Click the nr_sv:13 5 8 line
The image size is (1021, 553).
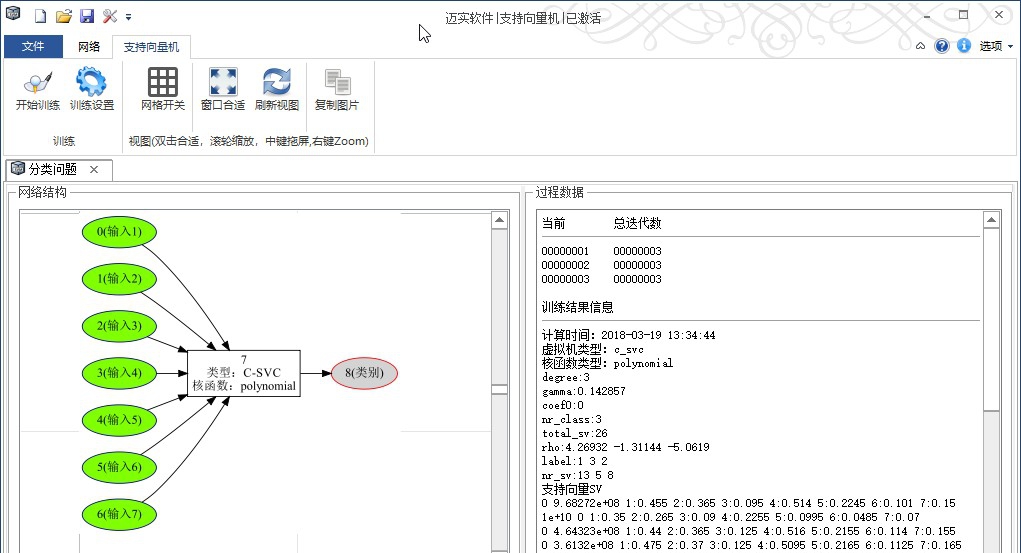tap(578, 475)
